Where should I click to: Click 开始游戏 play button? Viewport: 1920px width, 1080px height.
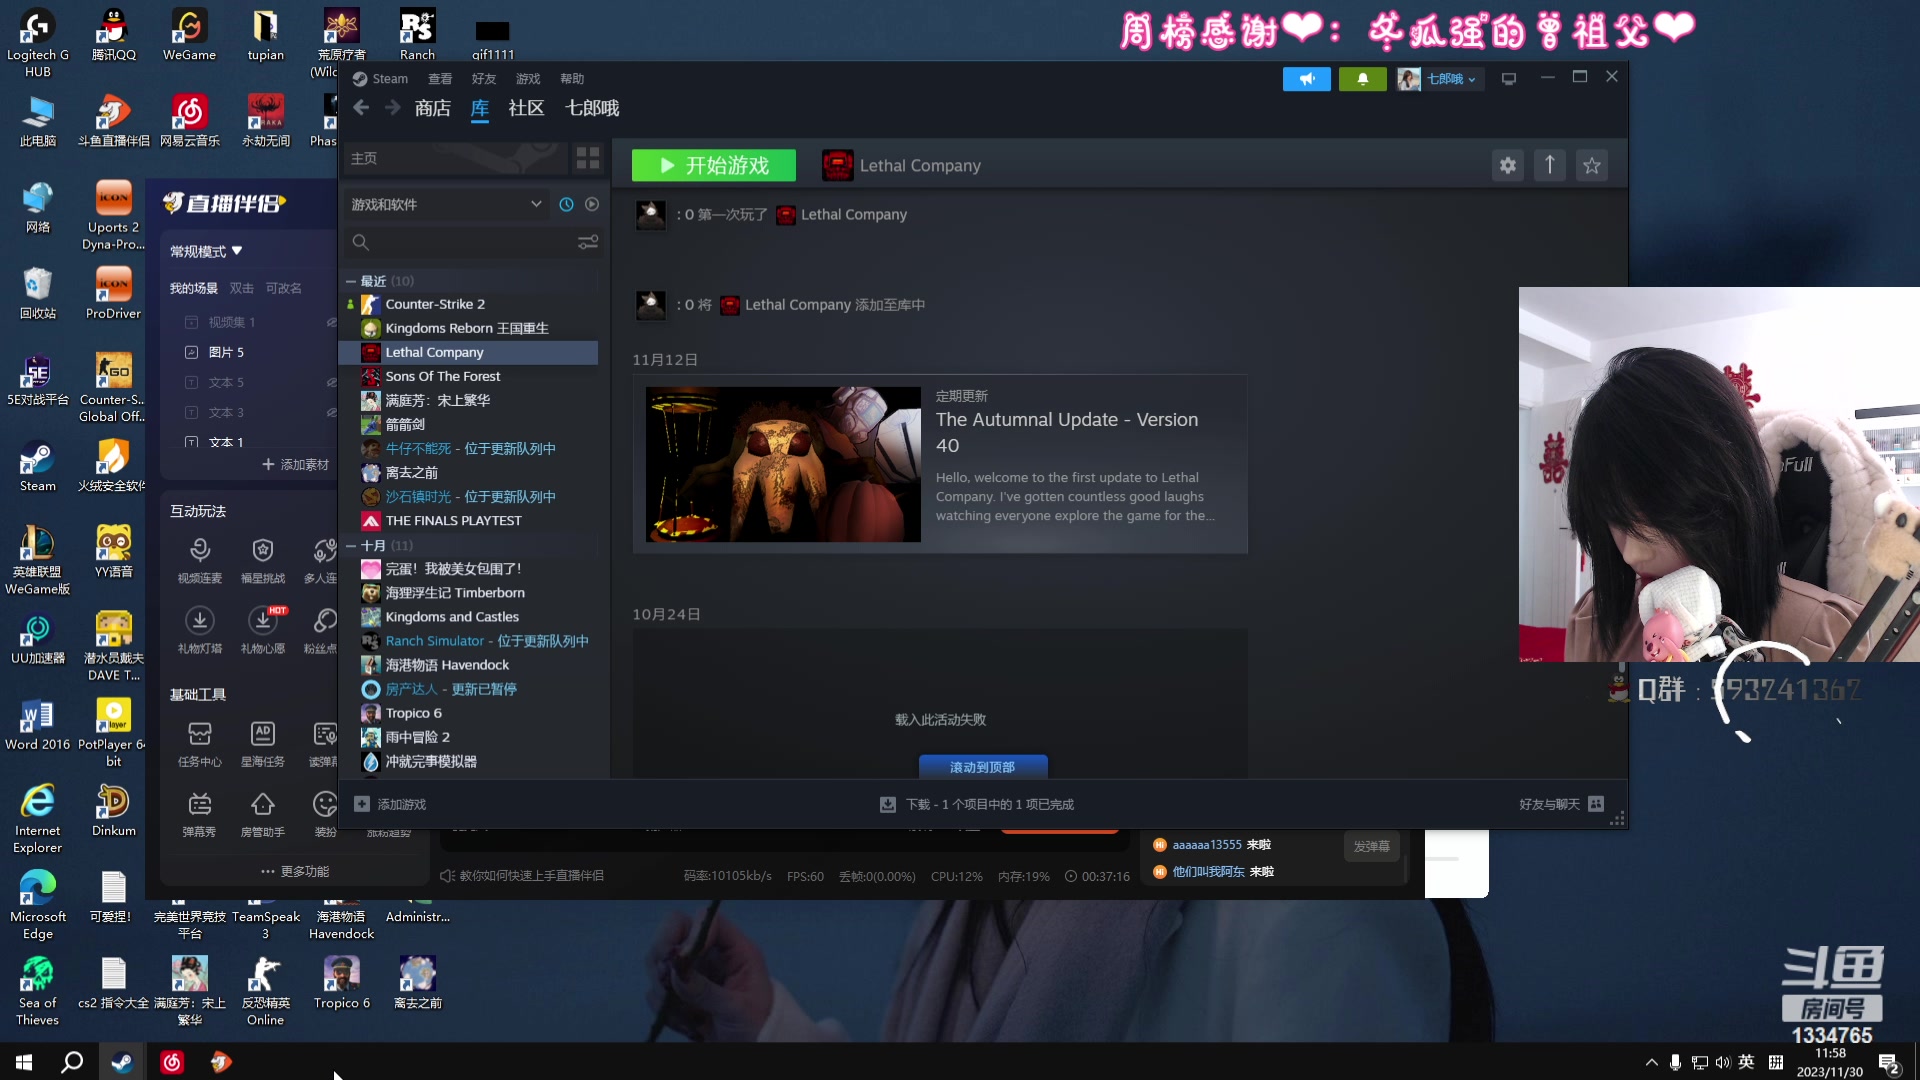point(714,165)
